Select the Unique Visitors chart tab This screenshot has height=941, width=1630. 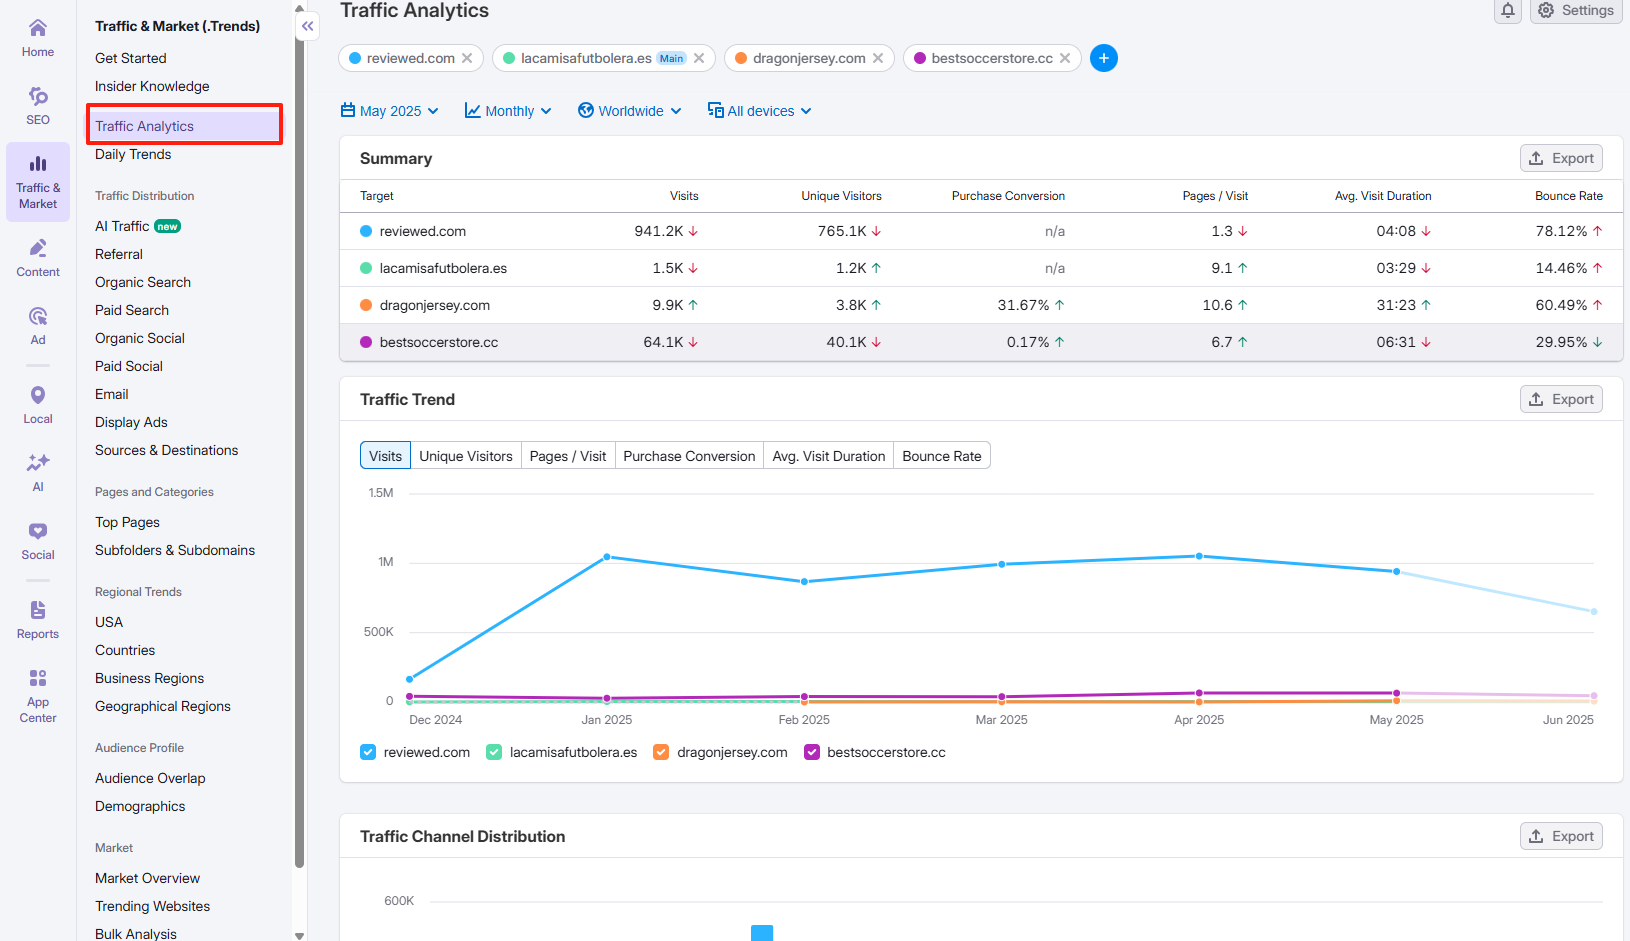tap(465, 456)
